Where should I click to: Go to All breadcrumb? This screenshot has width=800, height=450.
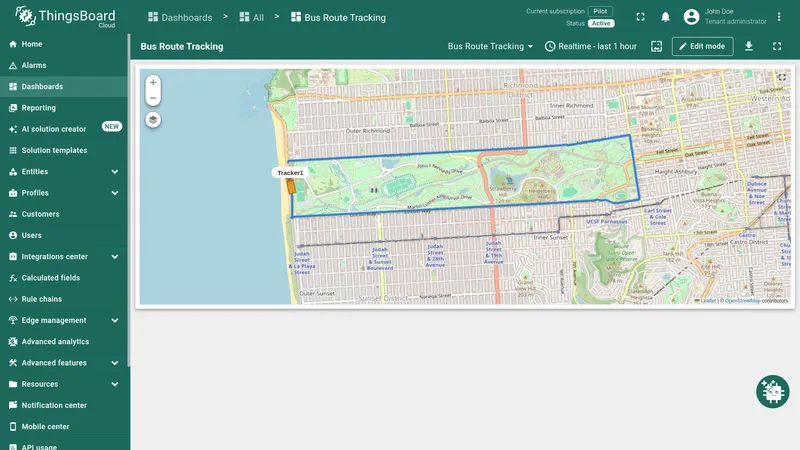[x=252, y=17]
